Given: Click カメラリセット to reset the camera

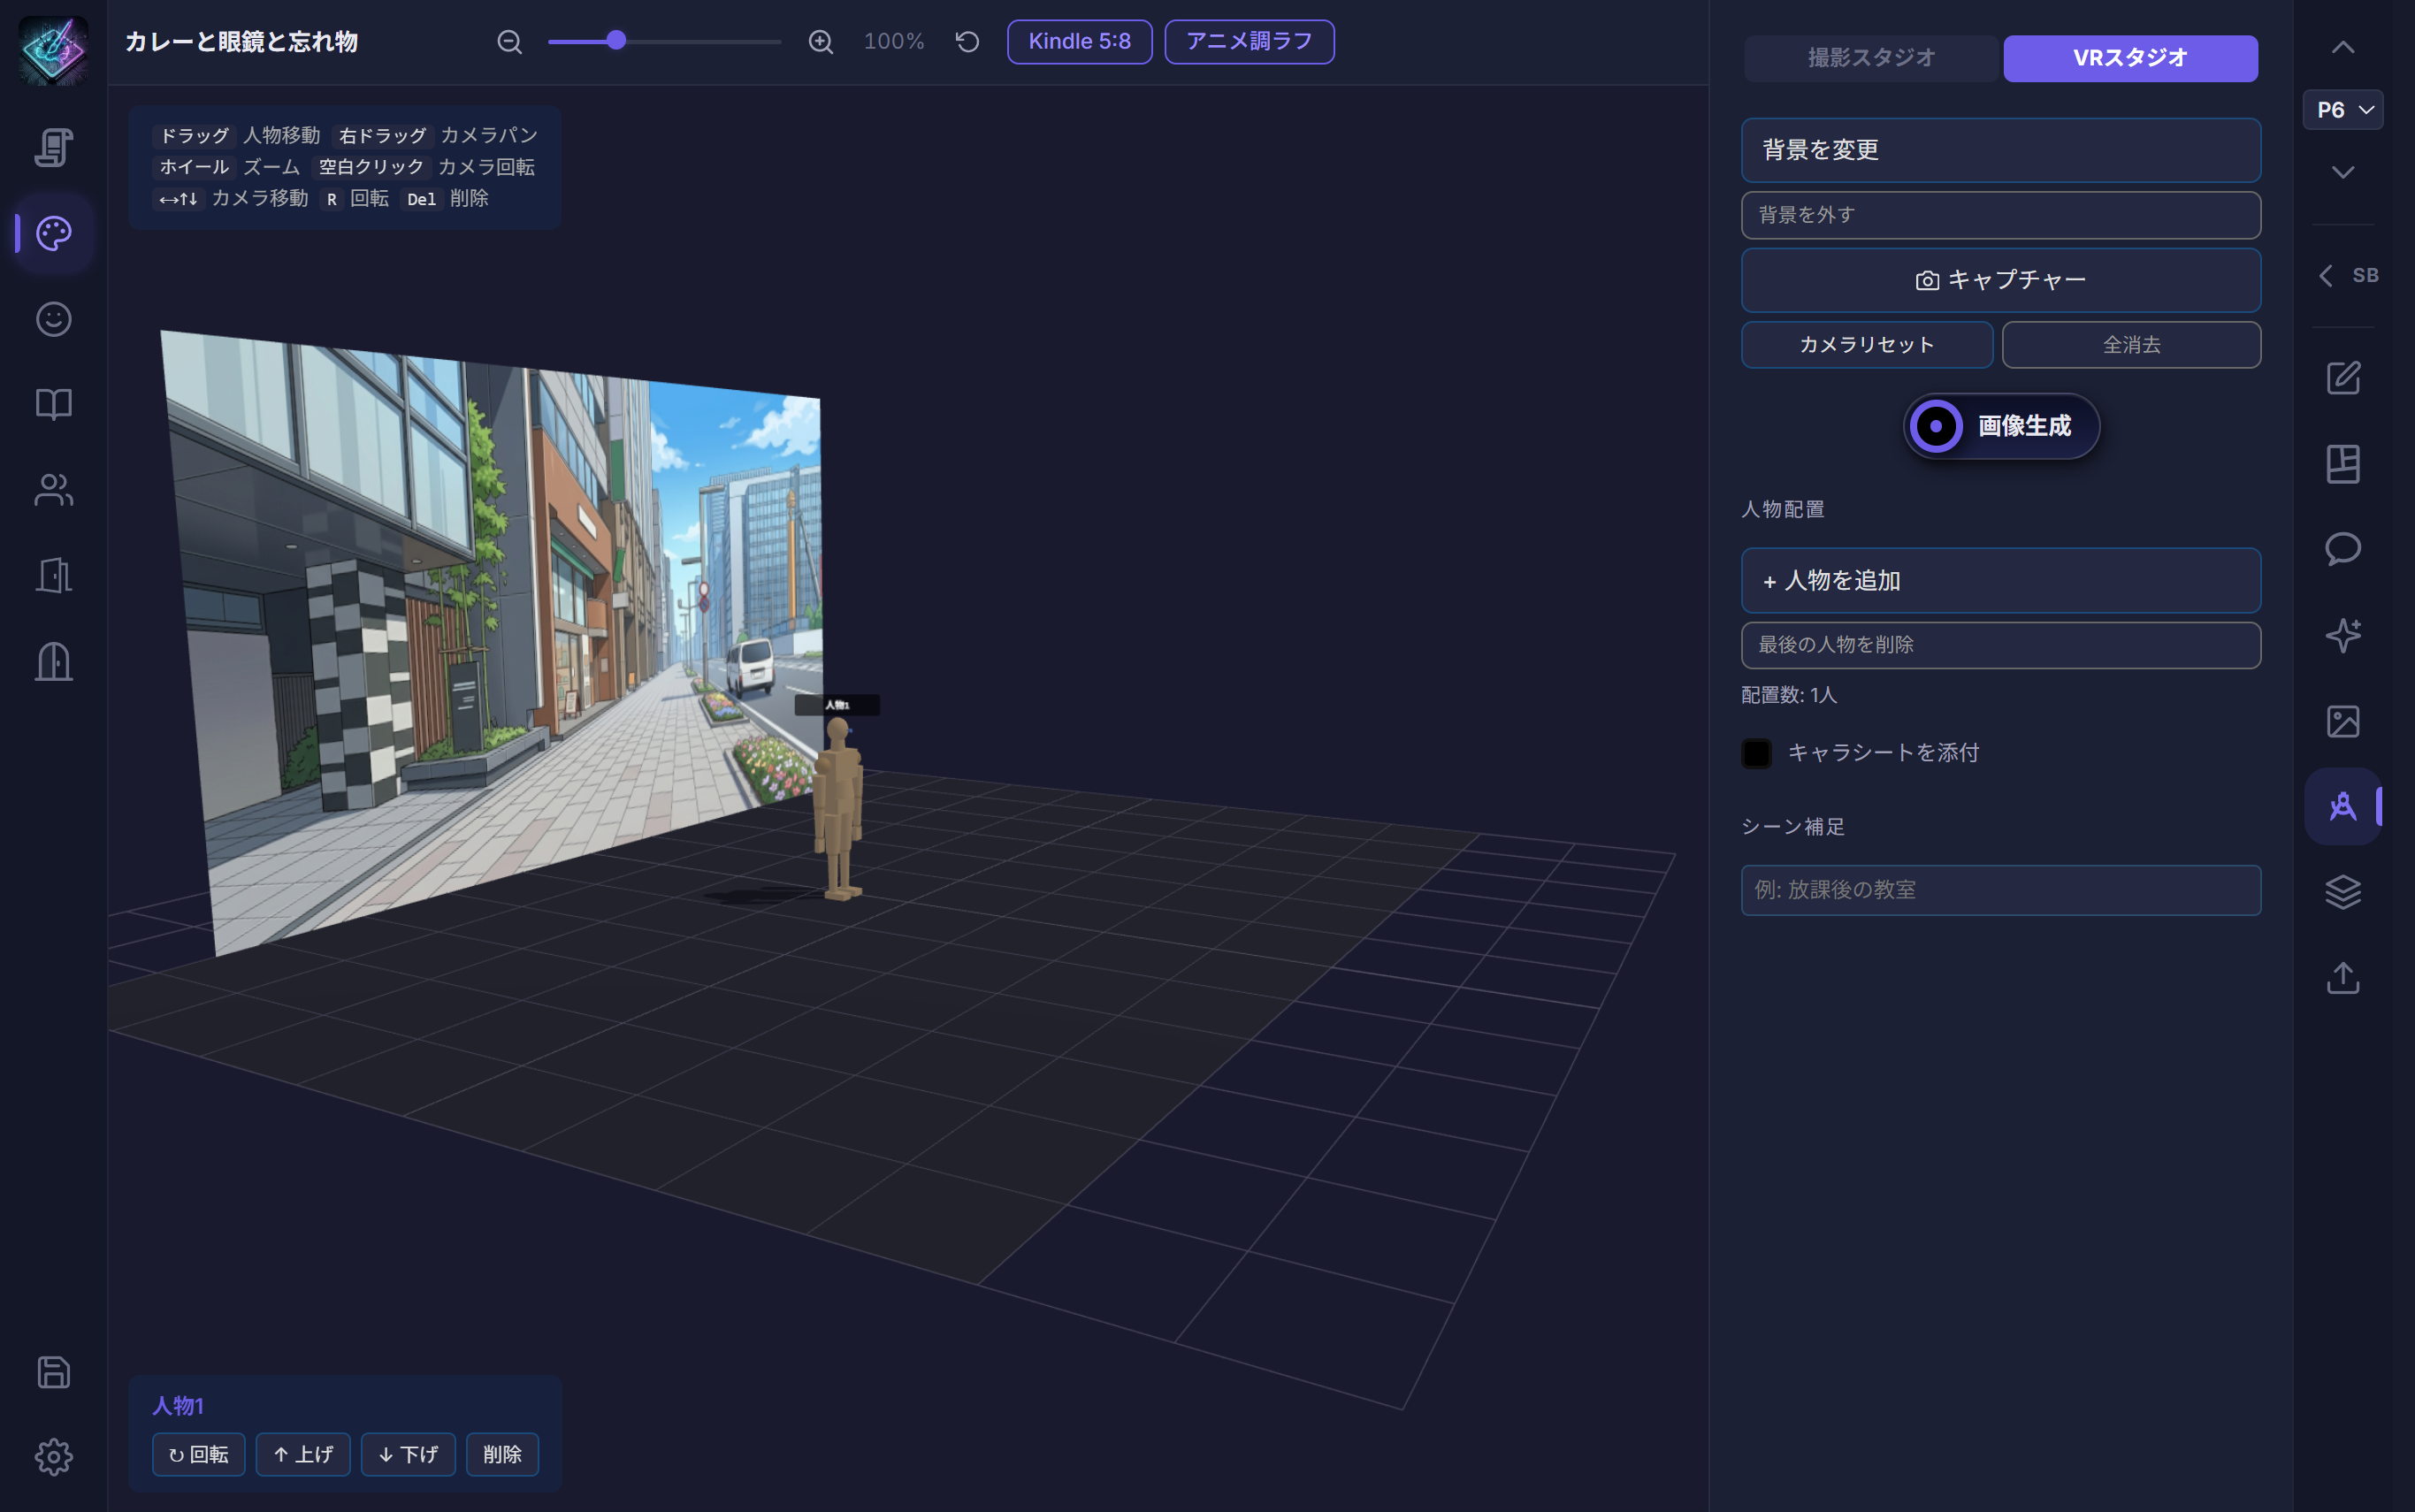Looking at the screenshot, I should [x=1866, y=344].
